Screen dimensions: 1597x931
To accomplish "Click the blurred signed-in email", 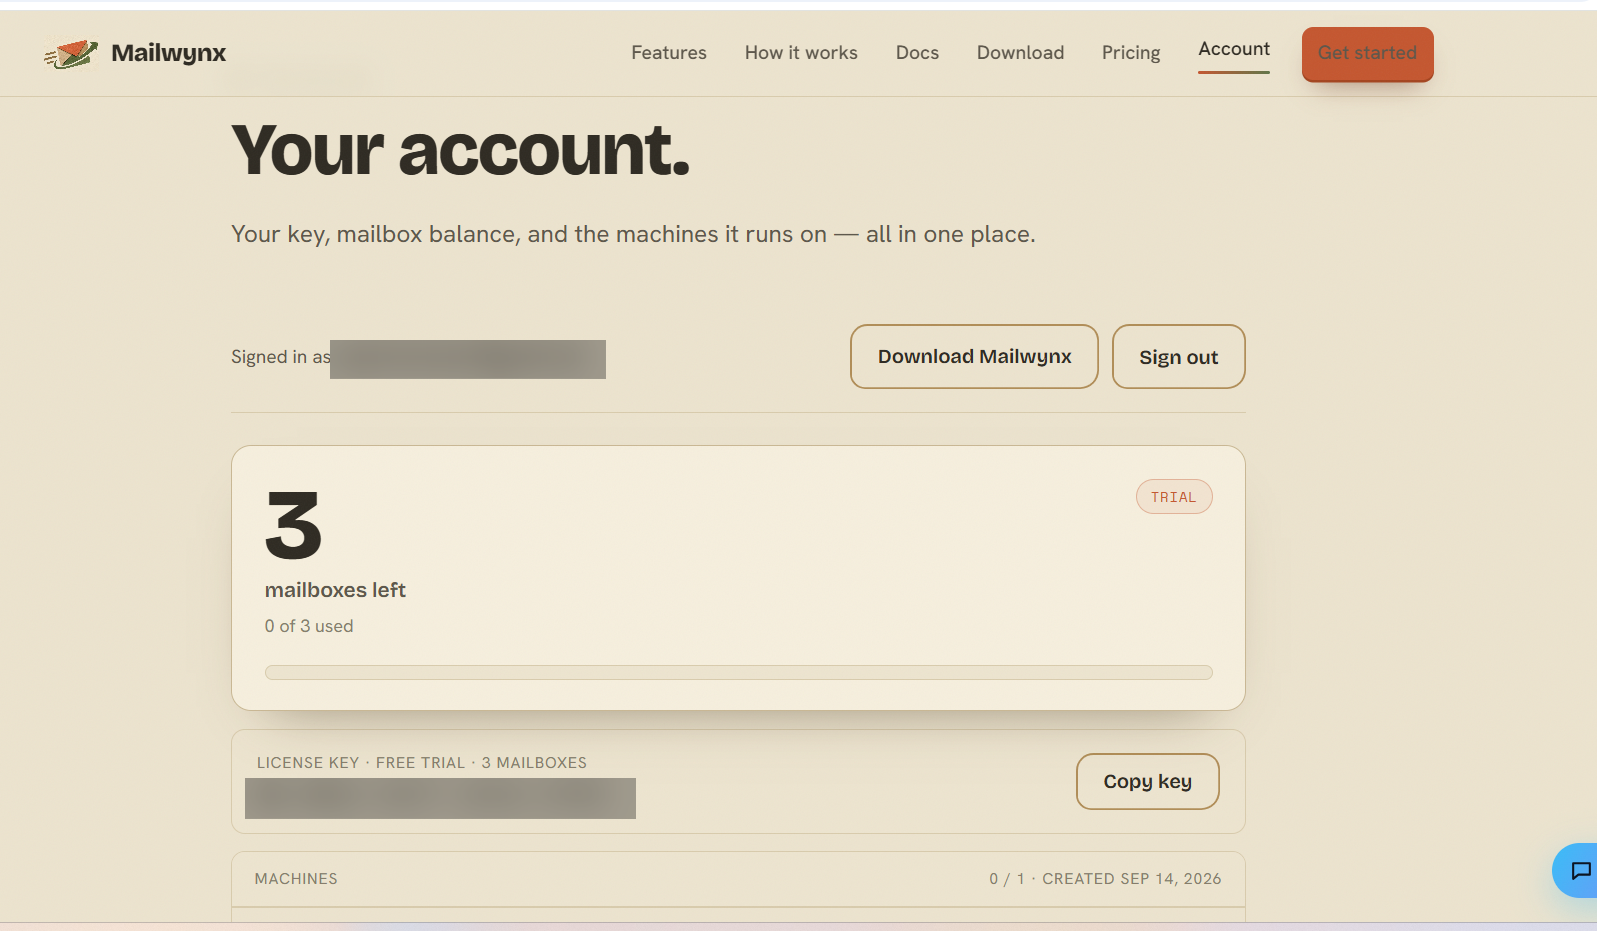I will tap(468, 359).
